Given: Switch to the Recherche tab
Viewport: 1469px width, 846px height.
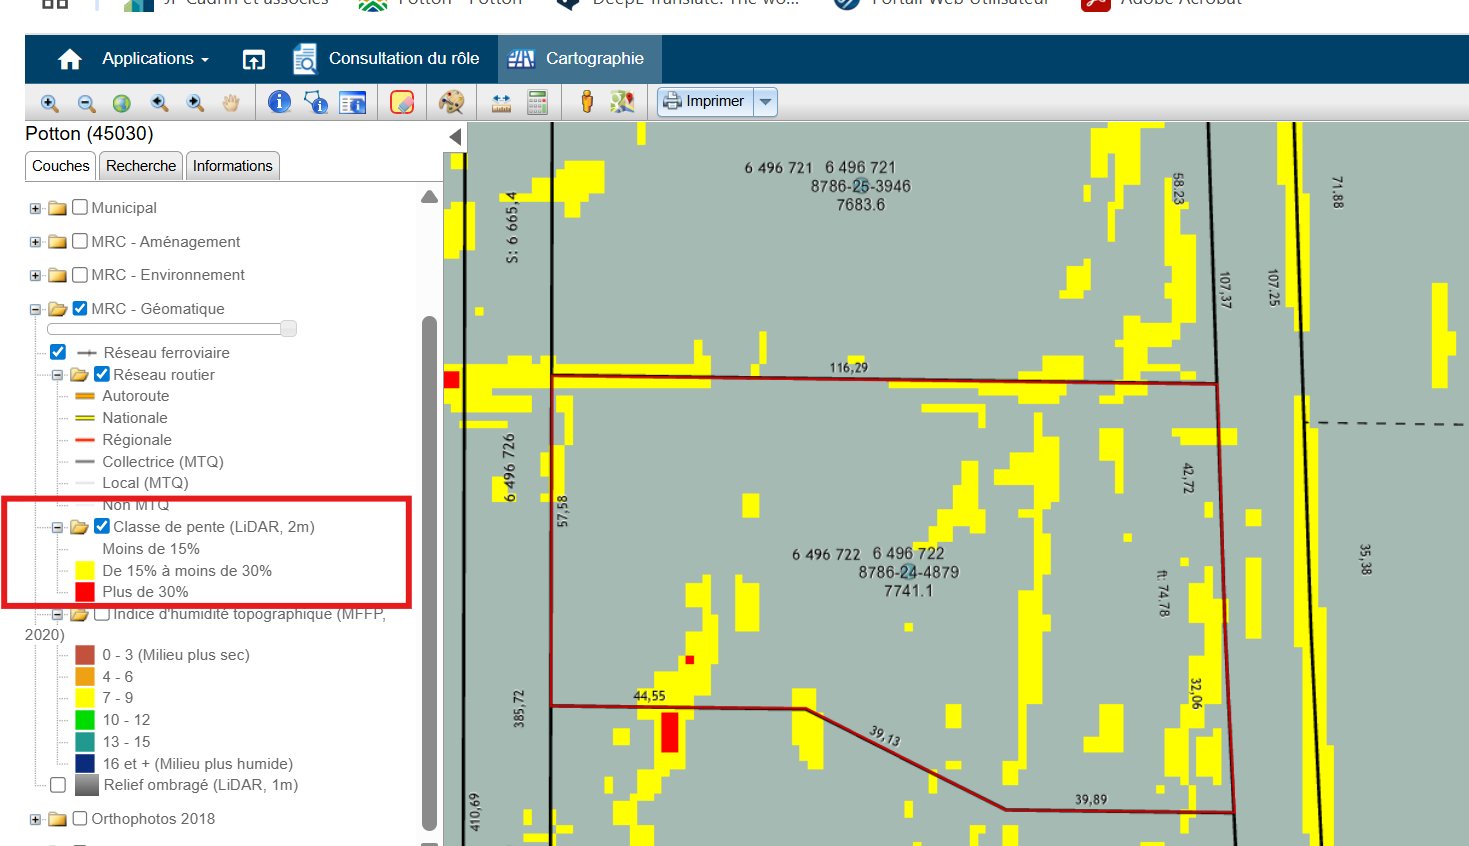Looking at the screenshot, I should click(x=141, y=166).
